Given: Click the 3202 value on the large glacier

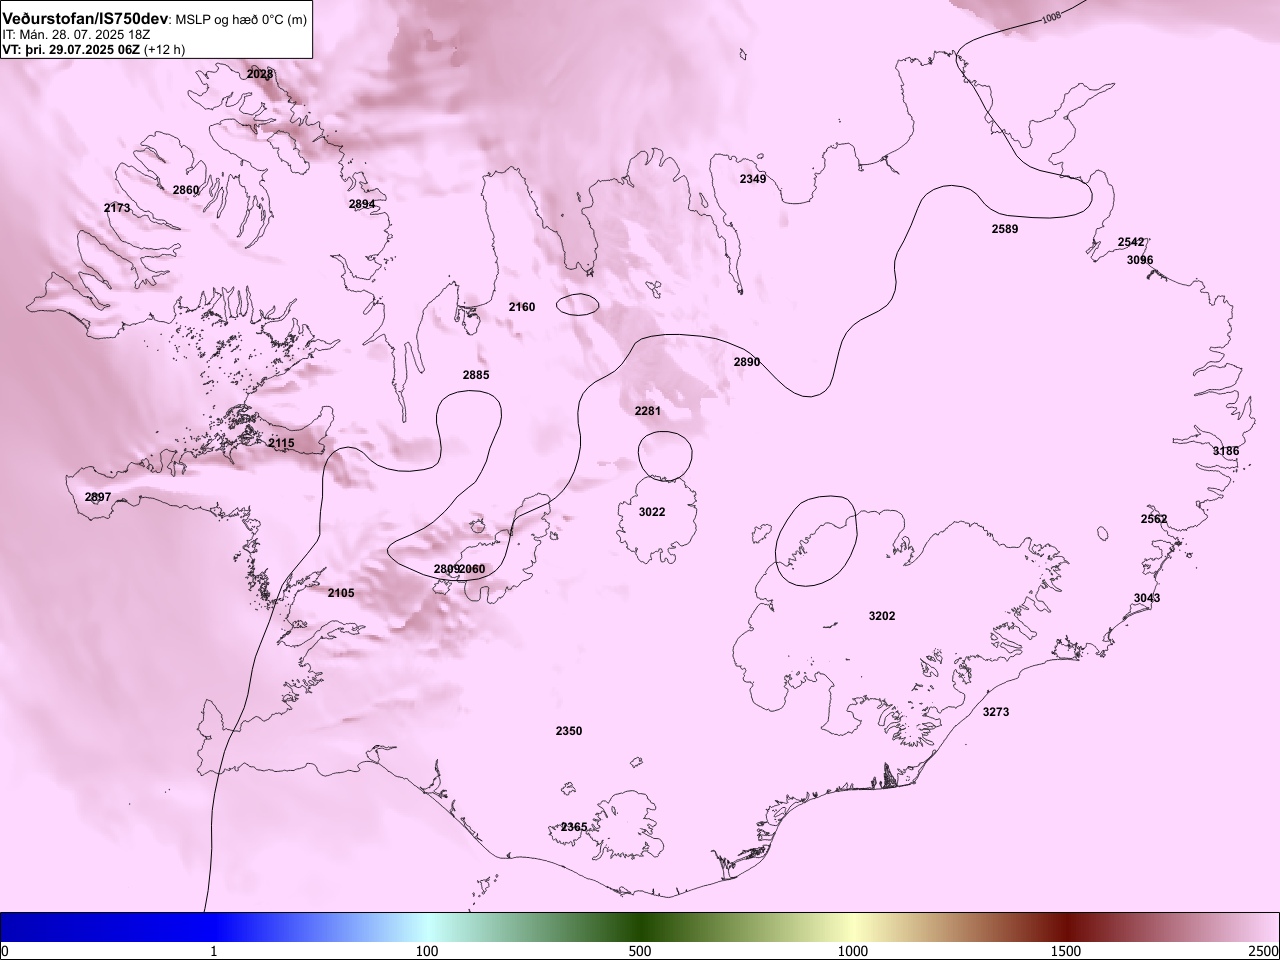Looking at the screenshot, I should click(x=882, y=616).
